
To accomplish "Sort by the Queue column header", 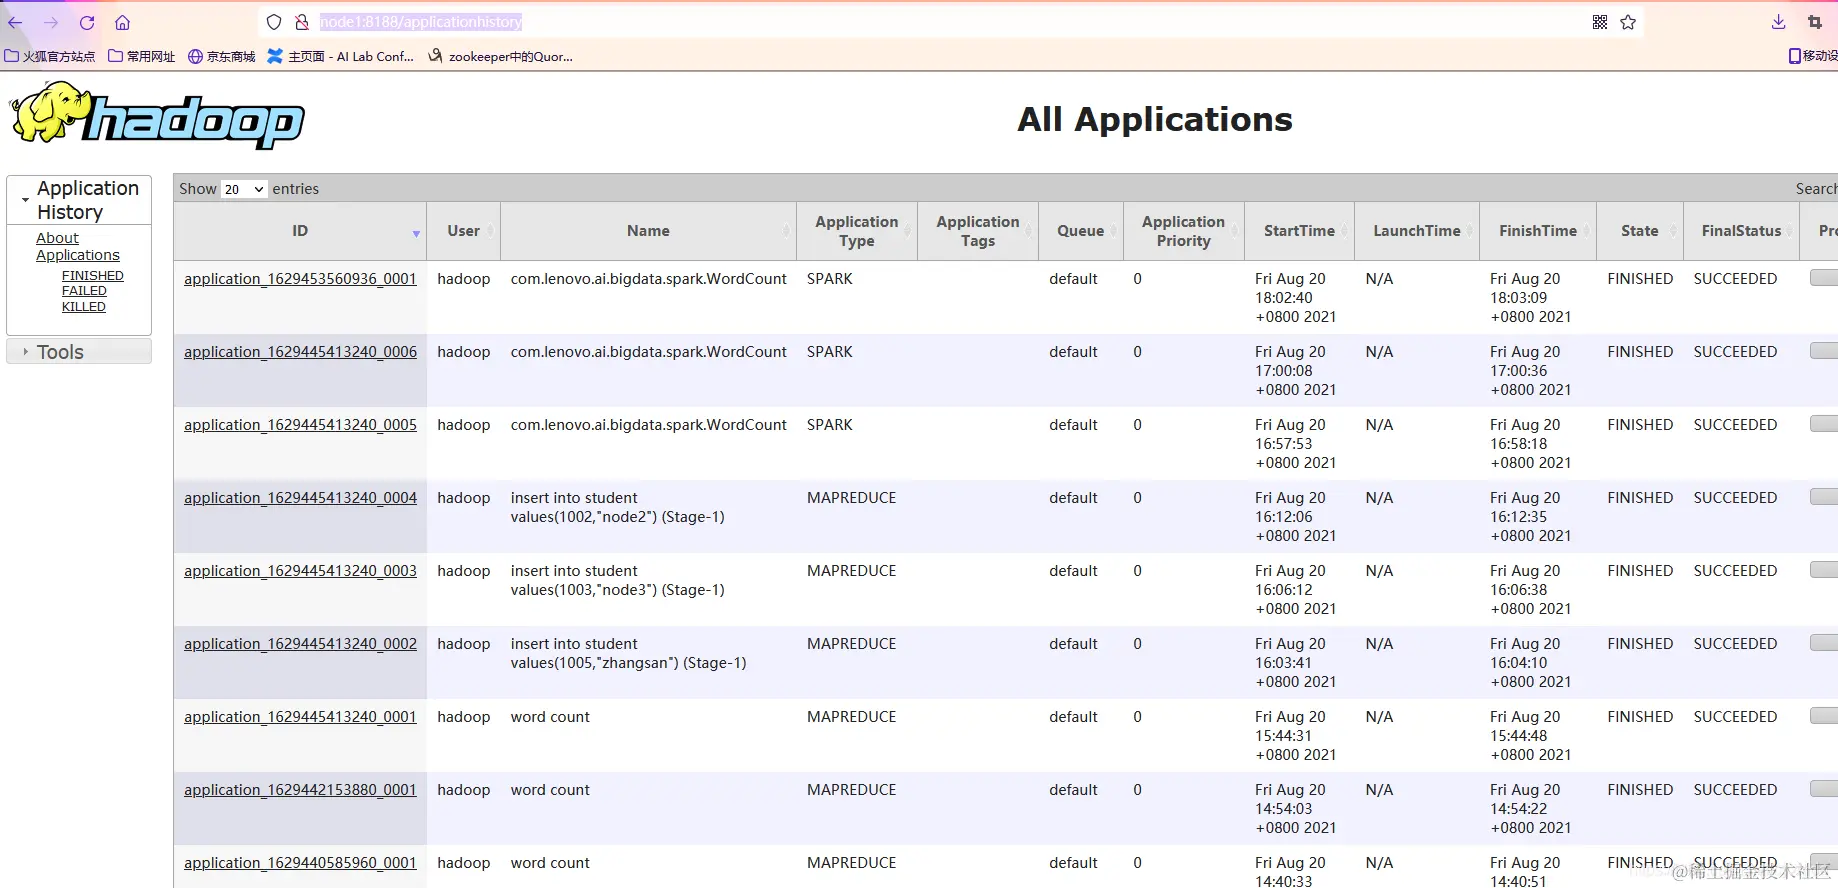I will click(x=1081, y=231).
